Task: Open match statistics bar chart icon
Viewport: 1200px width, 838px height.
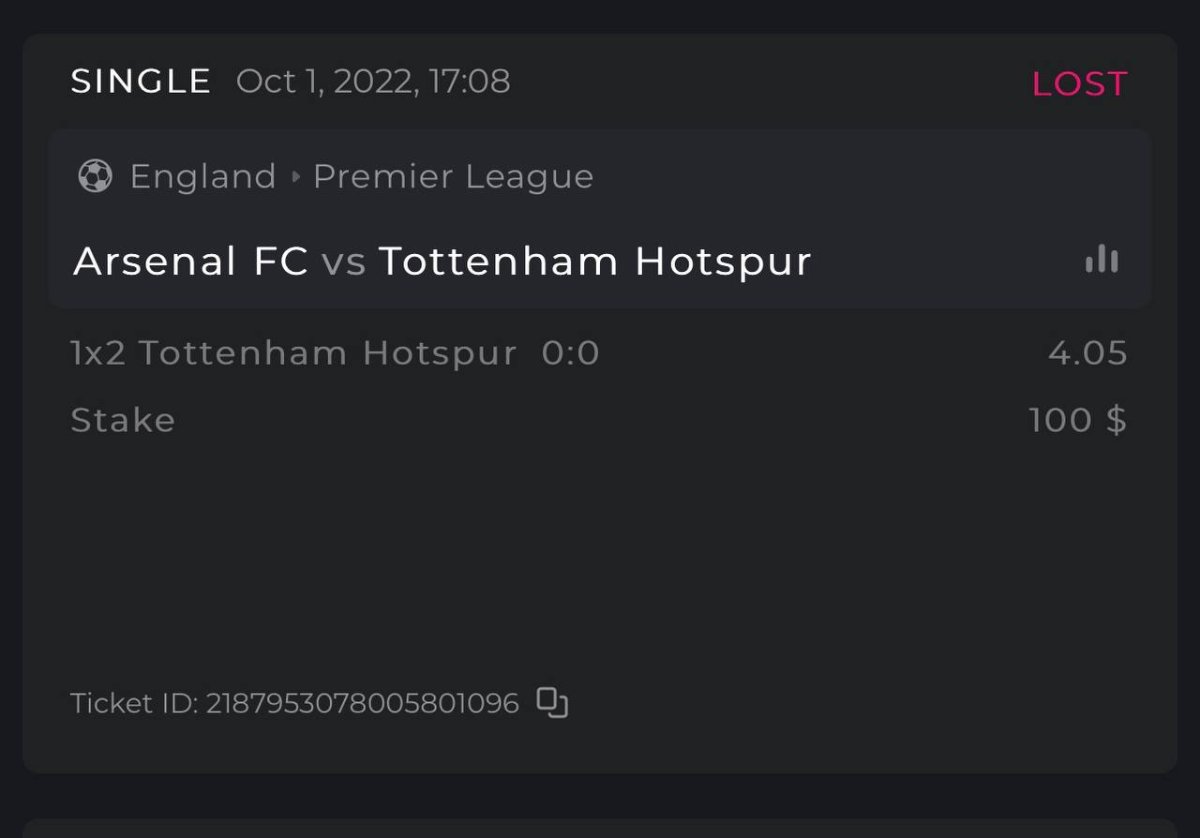Action: coord(1101,260)
